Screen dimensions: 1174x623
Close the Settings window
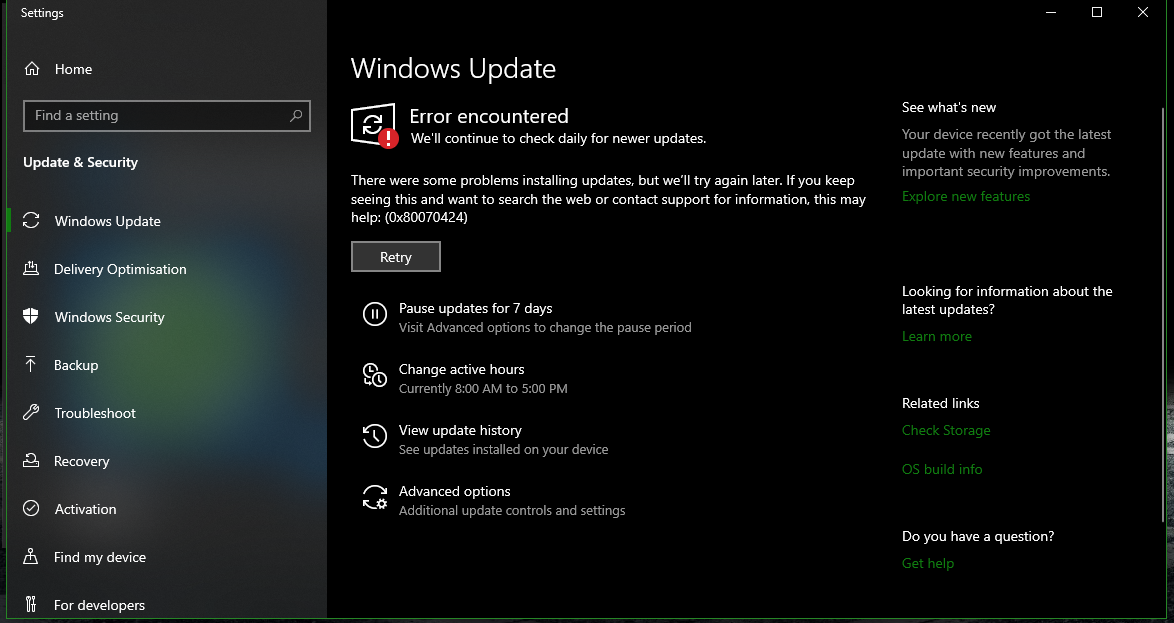(1143, 12)
